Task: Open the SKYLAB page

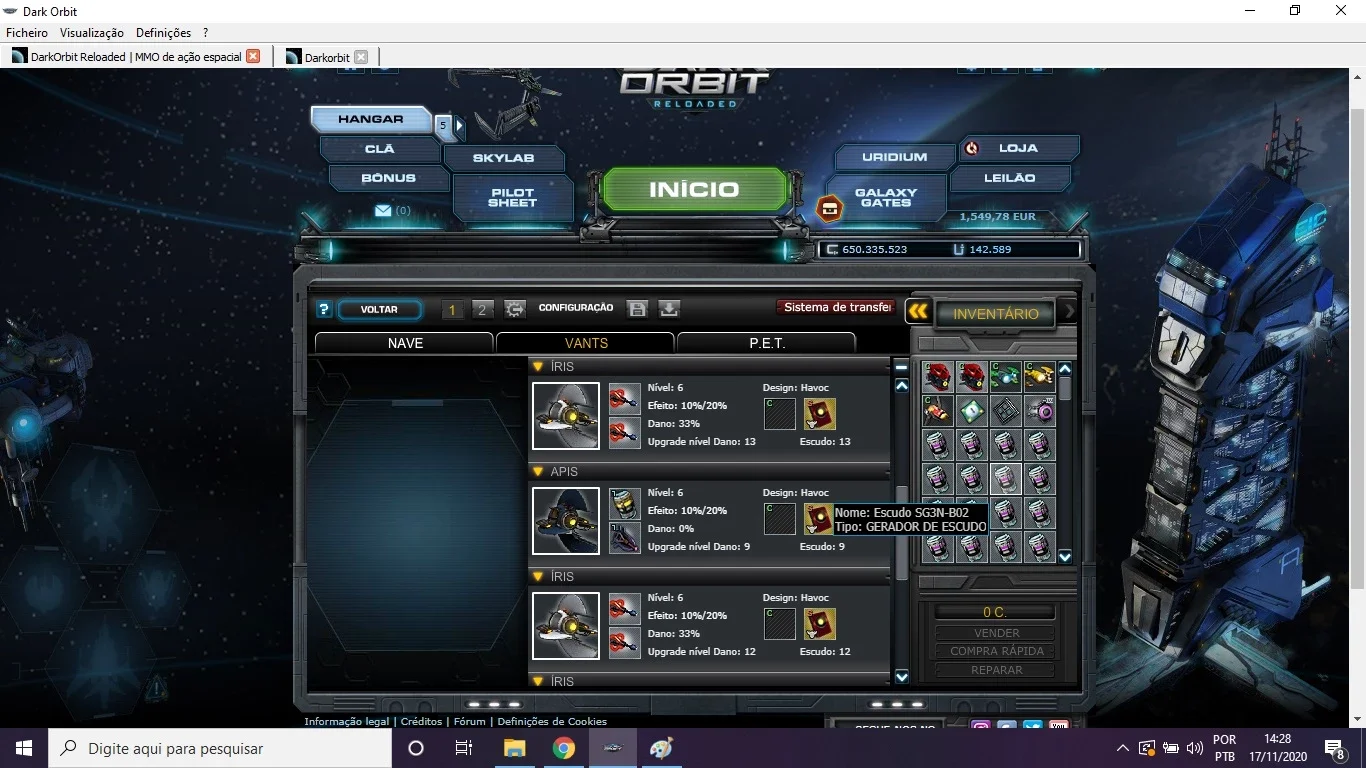Action: (504, 158)
